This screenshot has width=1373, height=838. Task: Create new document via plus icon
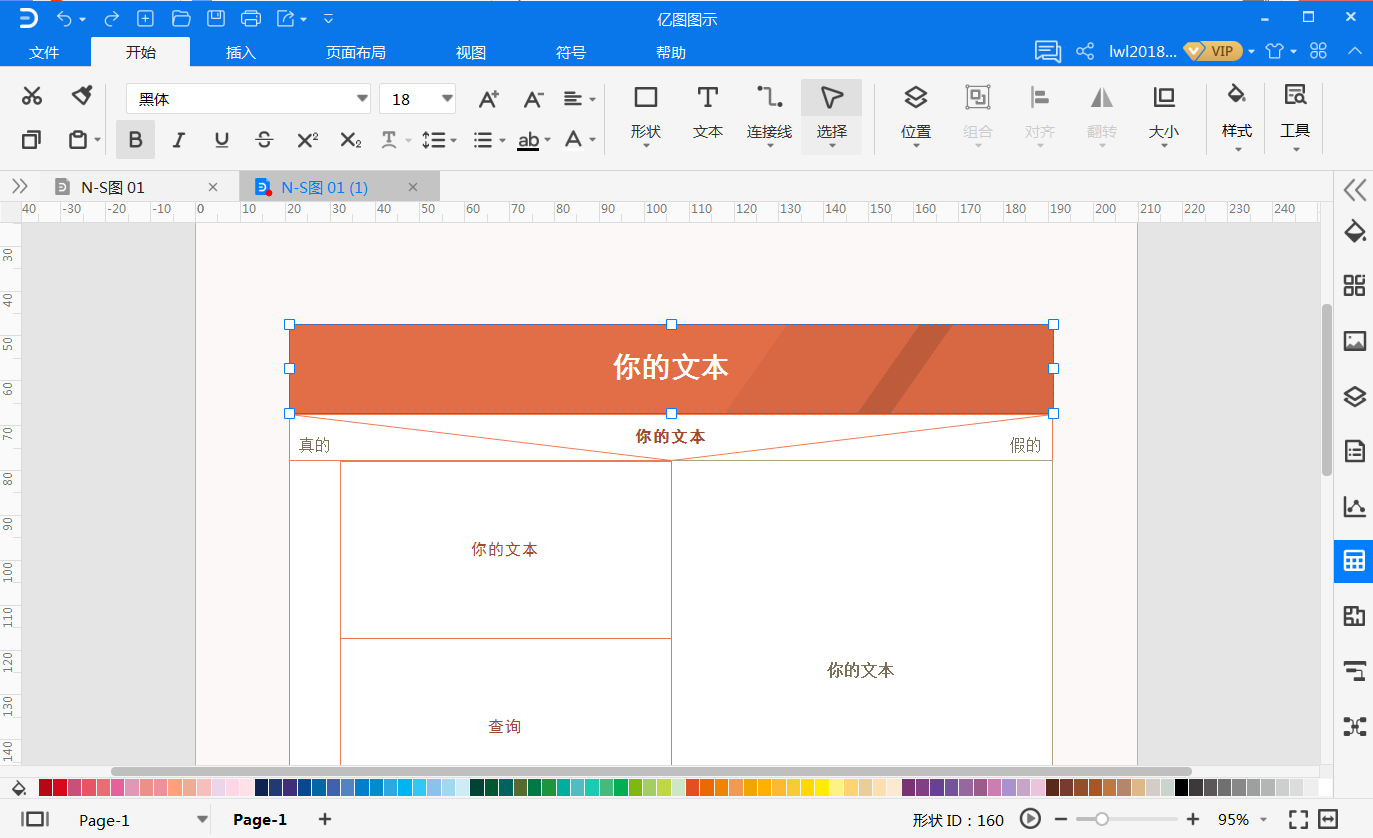[145, 19]
